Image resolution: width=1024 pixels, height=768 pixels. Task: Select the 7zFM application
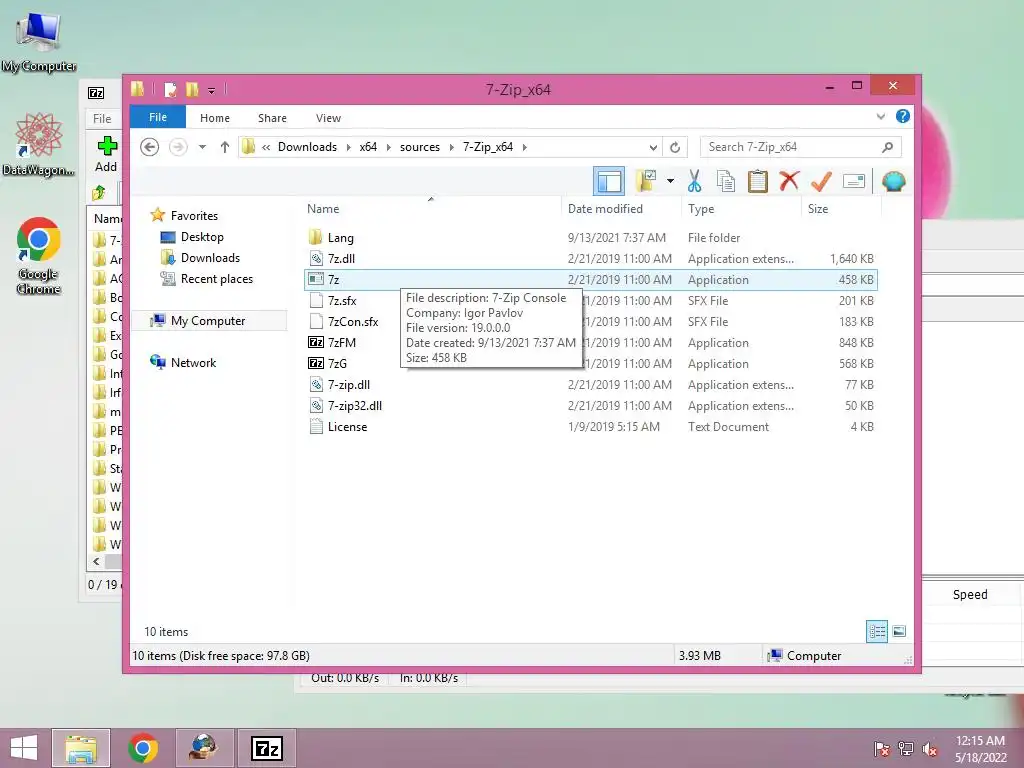click(342, 342)
